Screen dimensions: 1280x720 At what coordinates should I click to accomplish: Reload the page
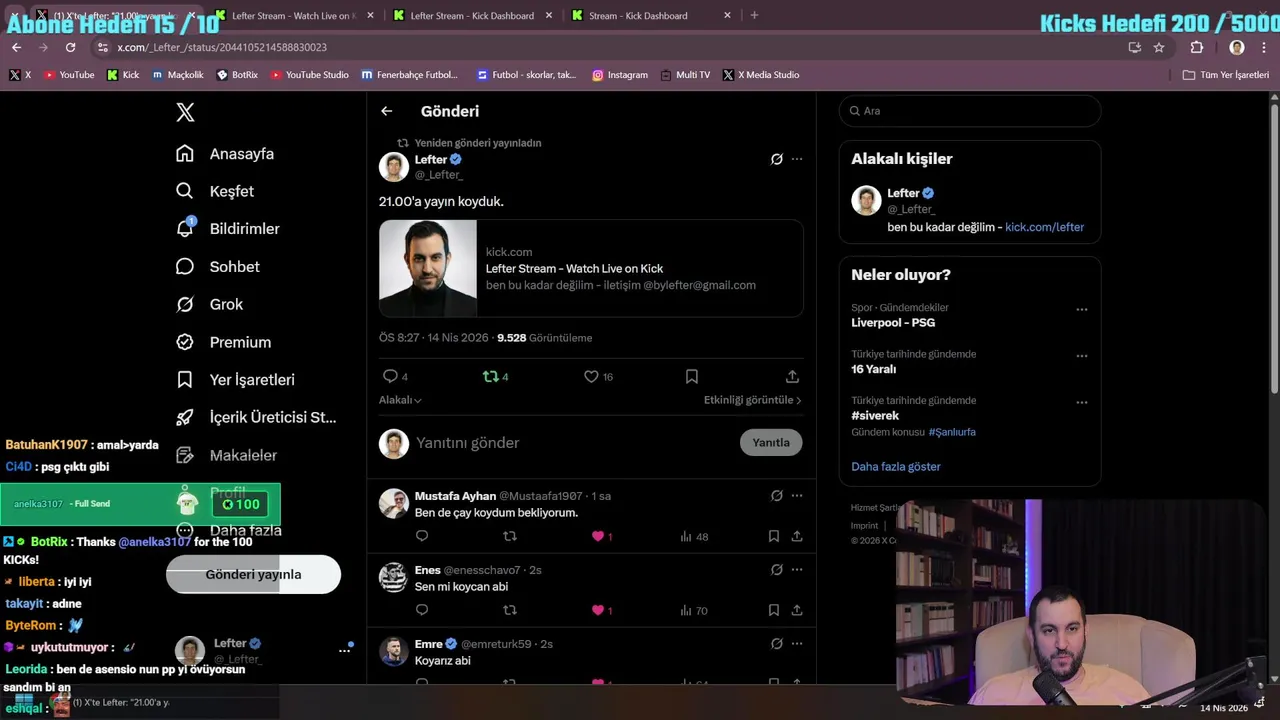point(70,47)
